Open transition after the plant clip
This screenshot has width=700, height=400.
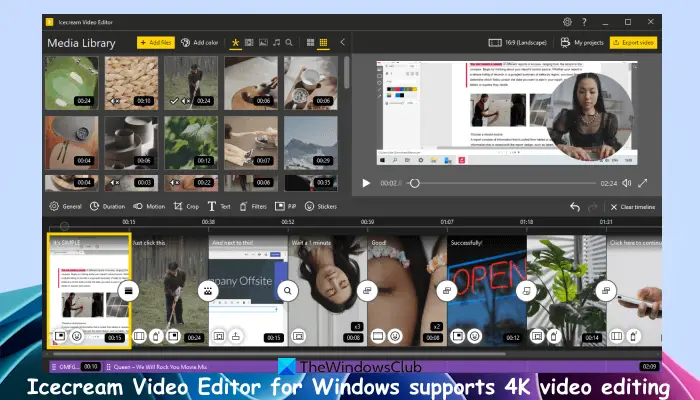click(x=606, y=291)
